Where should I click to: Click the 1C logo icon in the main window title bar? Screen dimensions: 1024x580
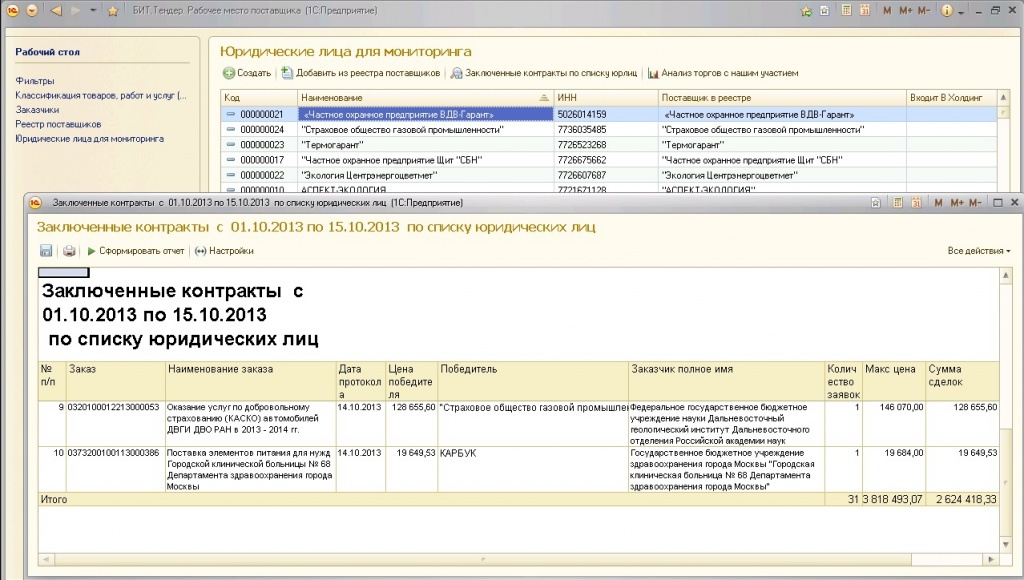coord(12,11)
